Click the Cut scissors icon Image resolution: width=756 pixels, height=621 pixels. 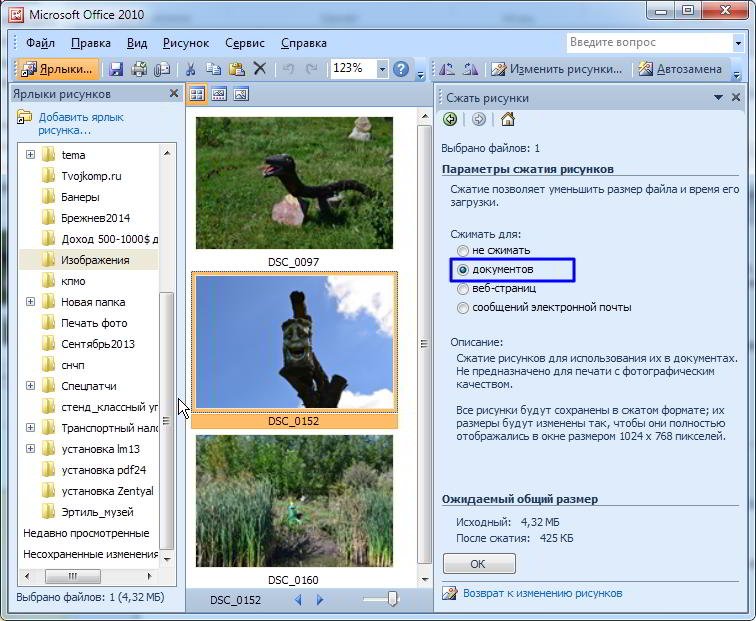point(189,69)
